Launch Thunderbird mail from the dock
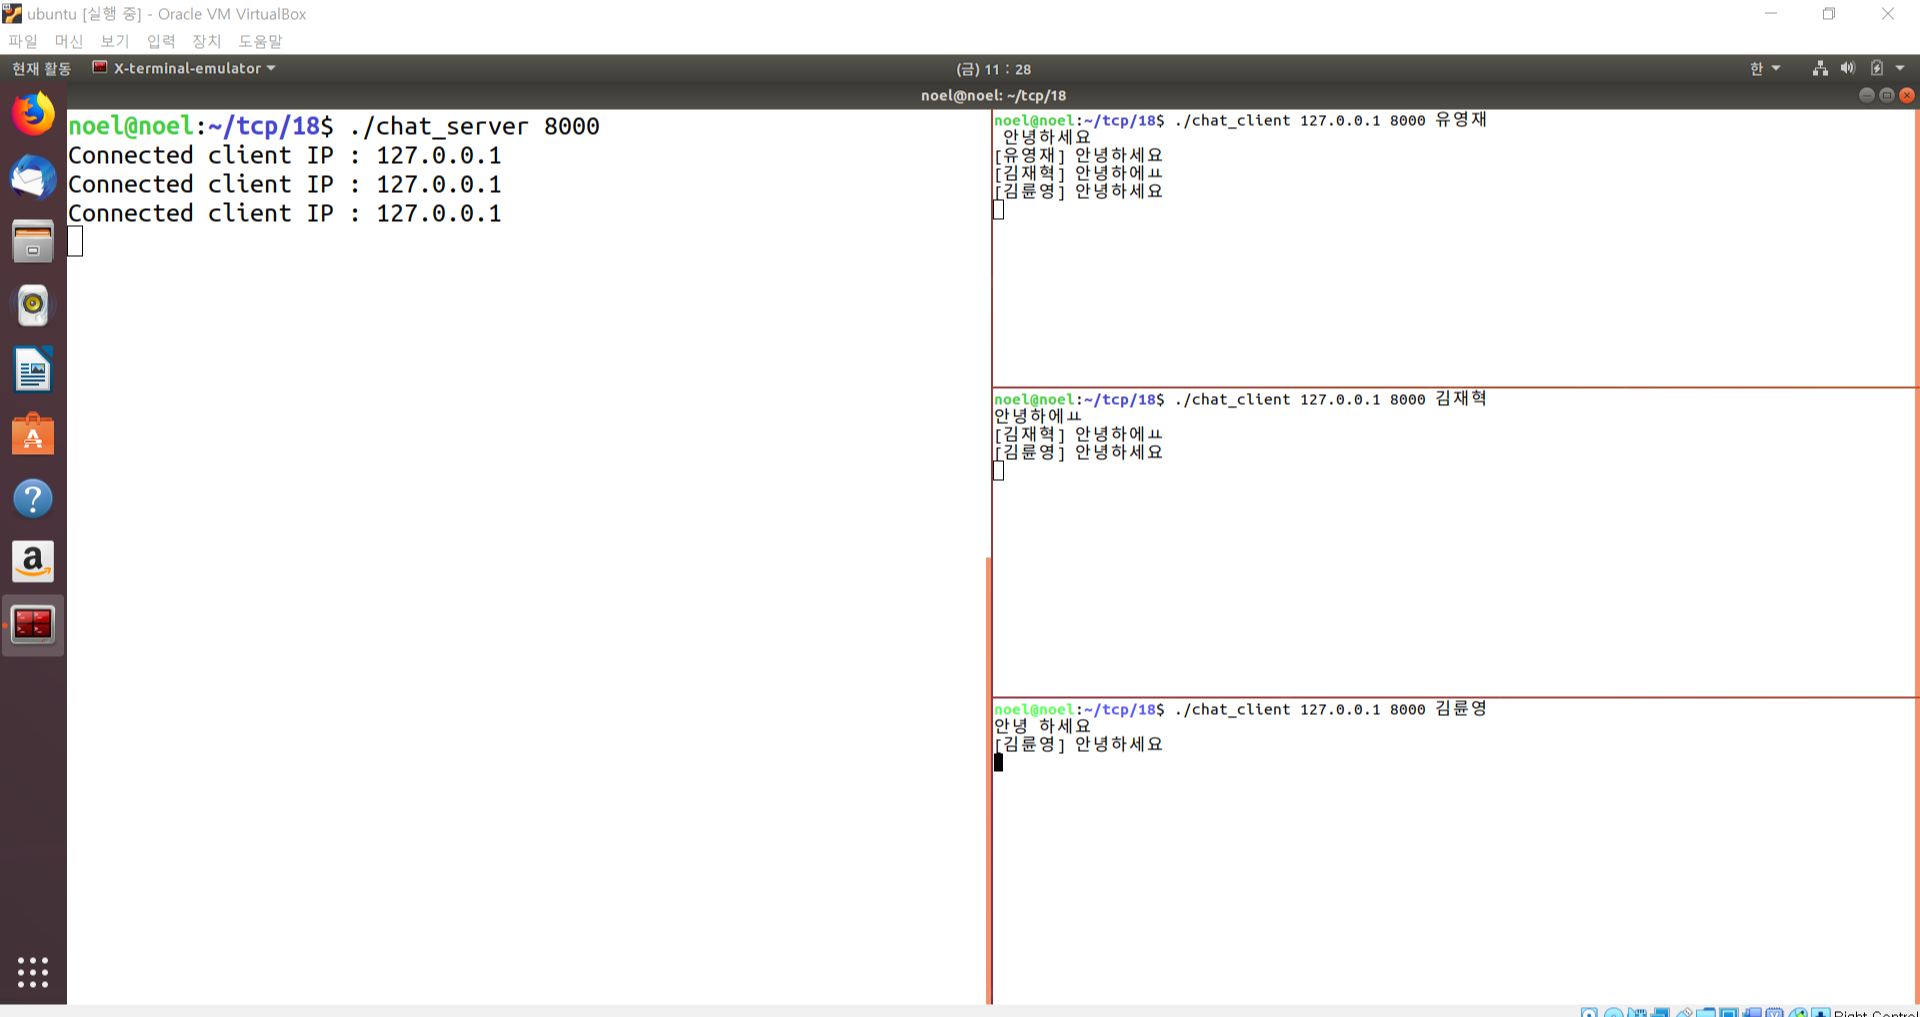This screenshot has height=1017, width=1920. click(33, 178)
